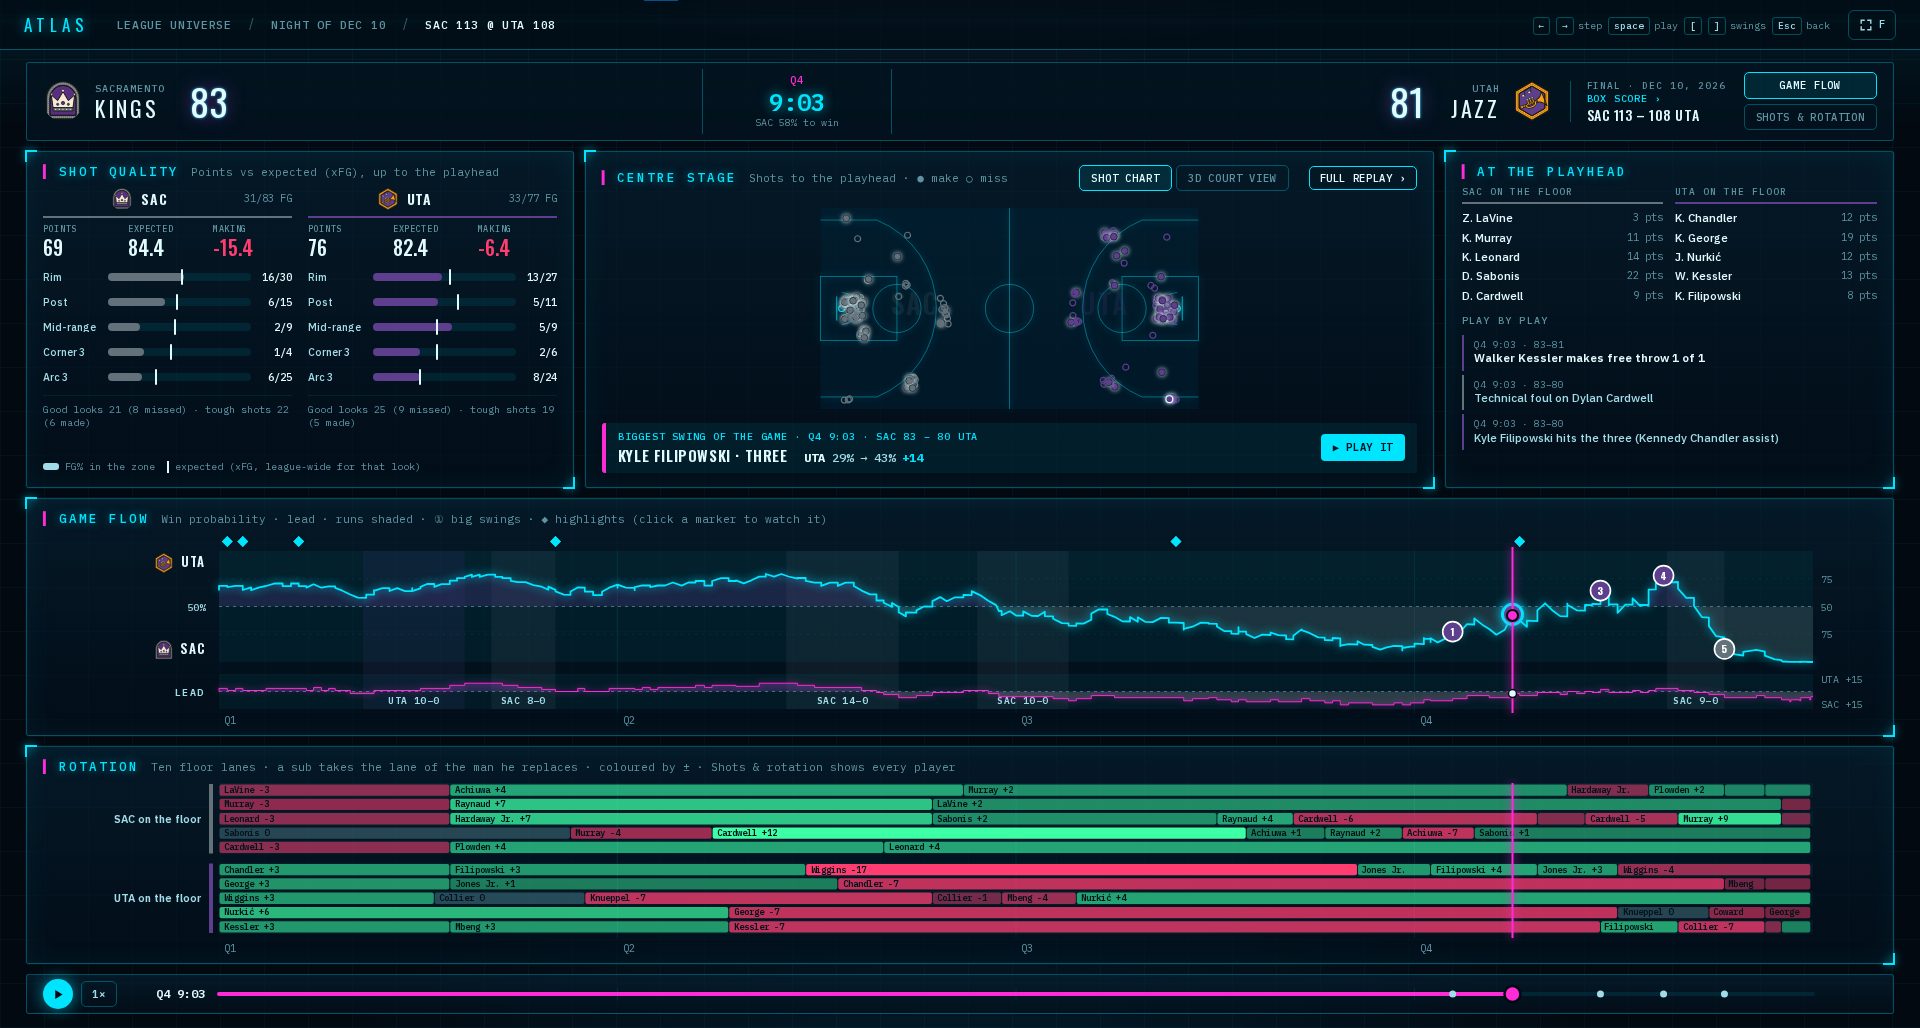Click the Cardwell +12 rotation bar
This screenshot has width=1920, height=1028.
click(x=979, y=833)
